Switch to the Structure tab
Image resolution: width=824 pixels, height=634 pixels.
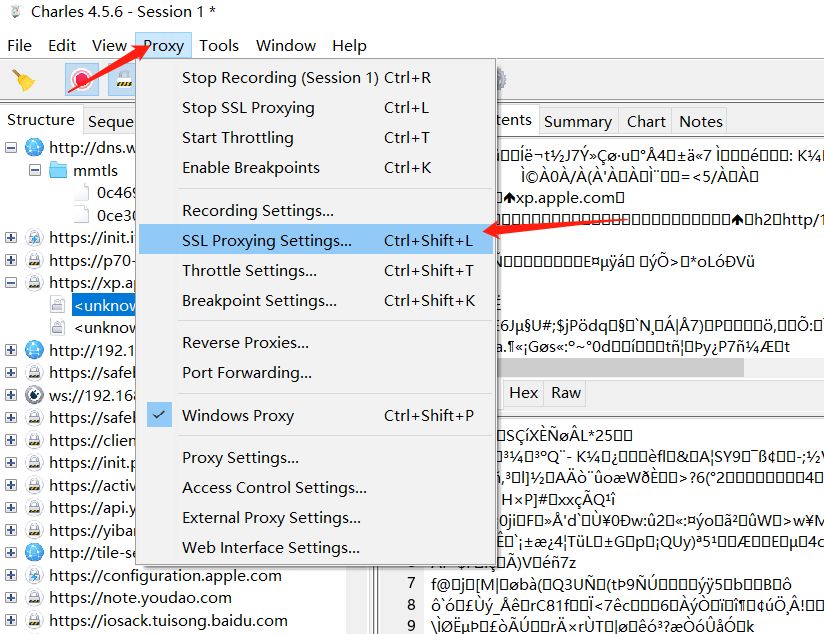[x=41, y=120]
